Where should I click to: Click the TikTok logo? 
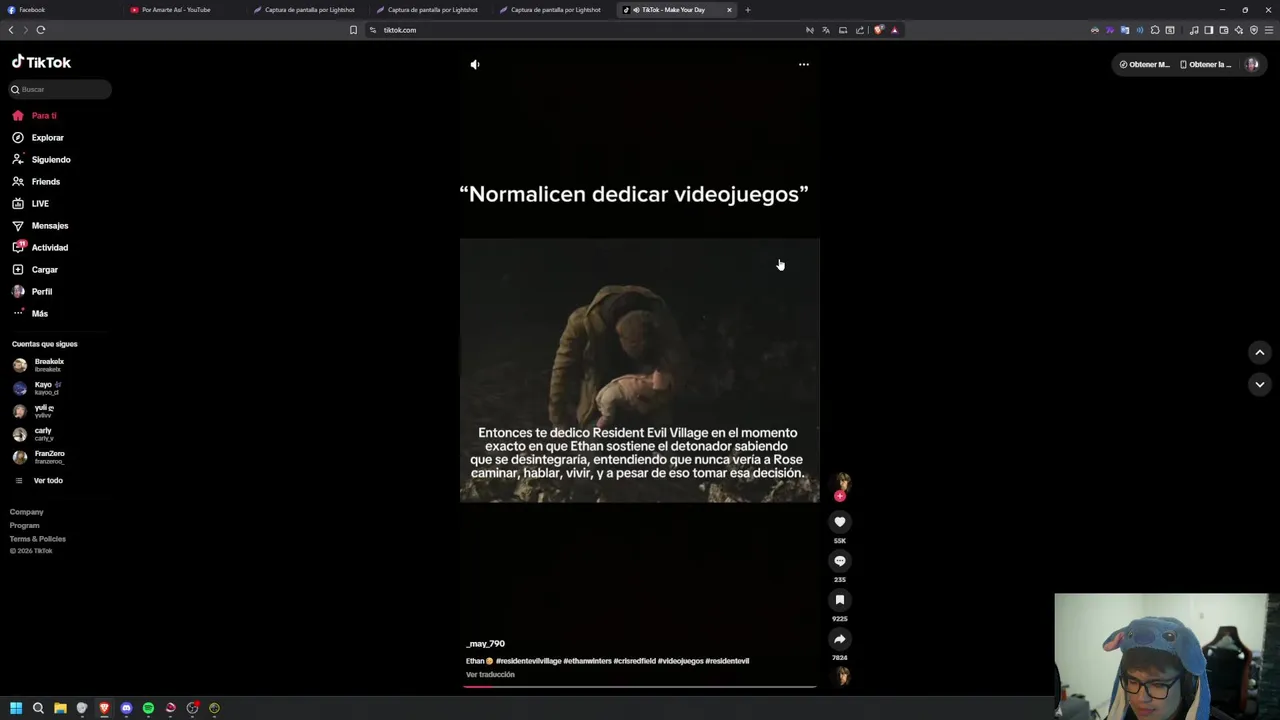click(41, 62)
